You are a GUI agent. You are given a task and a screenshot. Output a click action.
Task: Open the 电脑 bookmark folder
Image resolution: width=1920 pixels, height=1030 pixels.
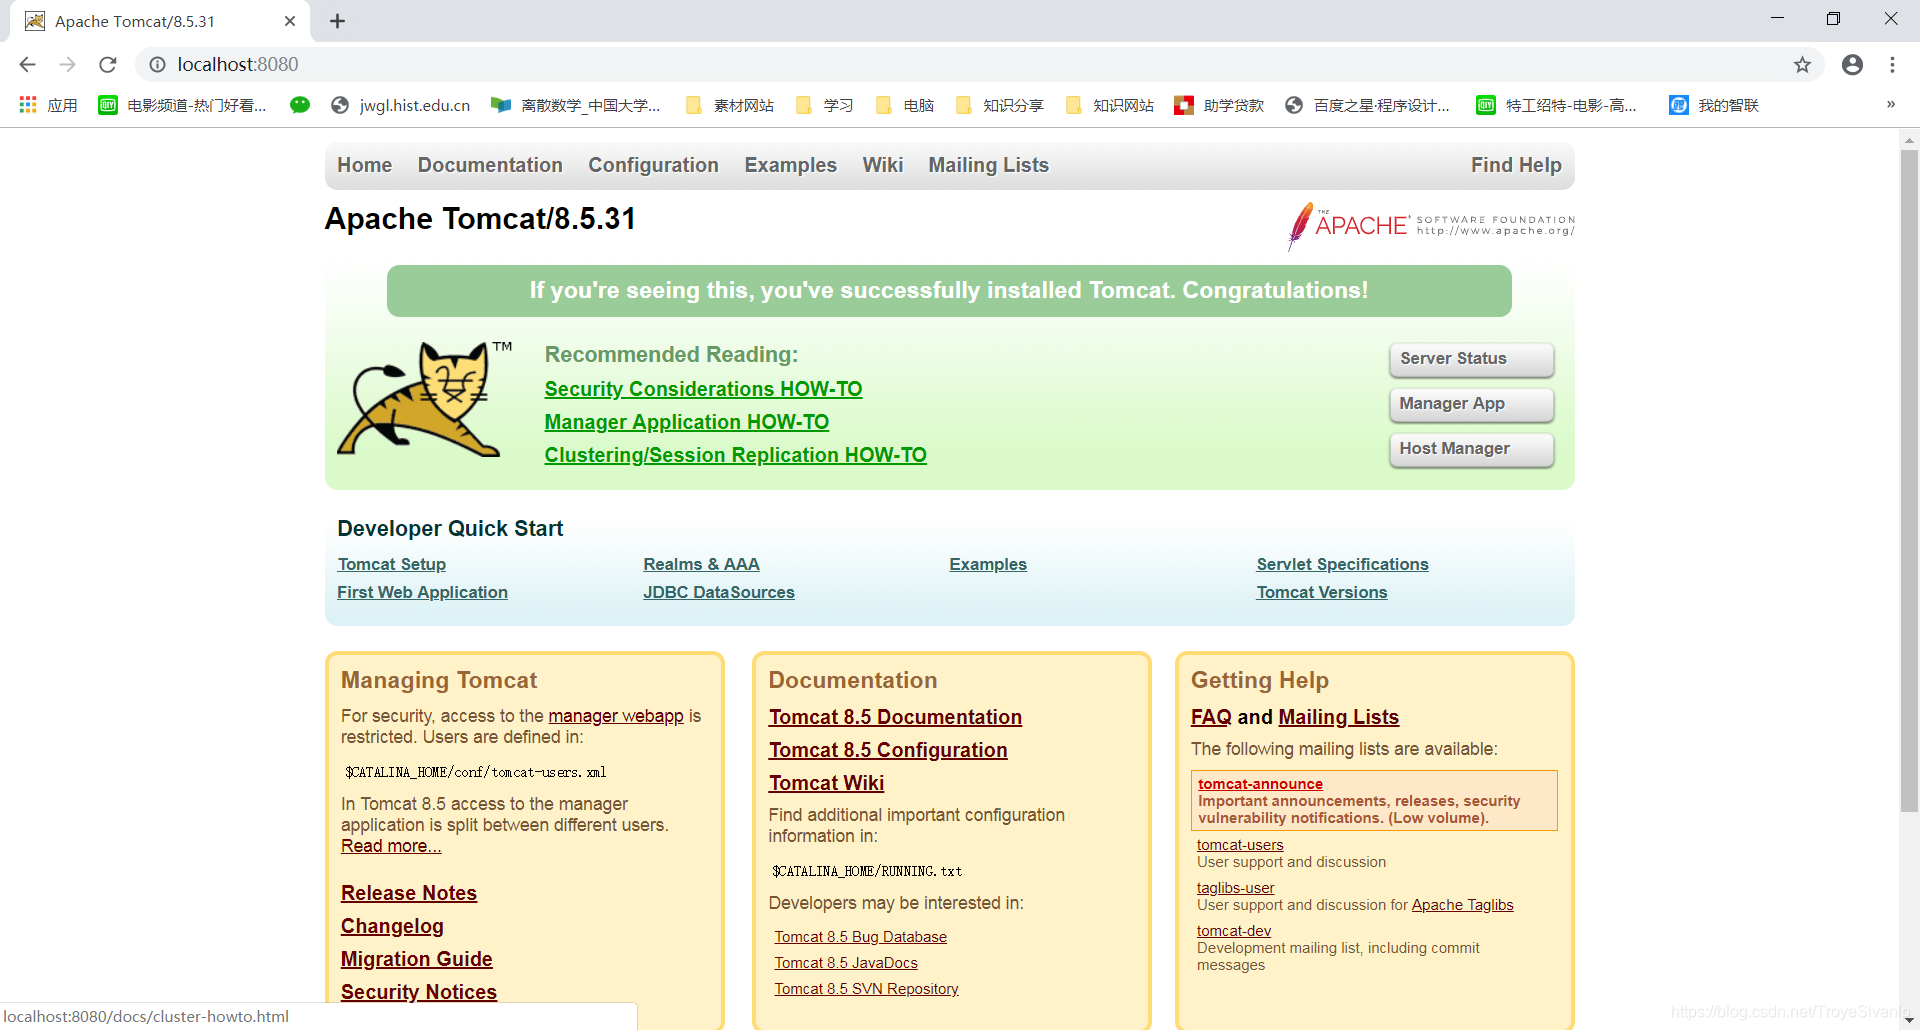(x=905, y=105)
